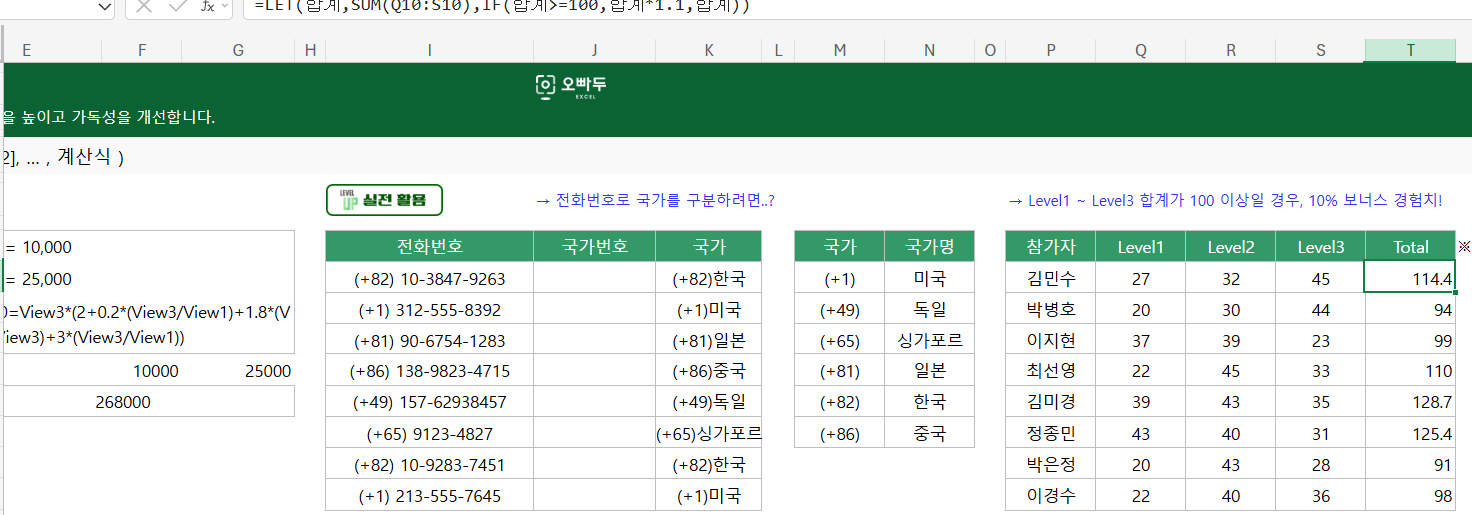Screen dimensions: 1472x515
Task: Select phone number (+49) 157-62938457
Action: coord(430,403)
